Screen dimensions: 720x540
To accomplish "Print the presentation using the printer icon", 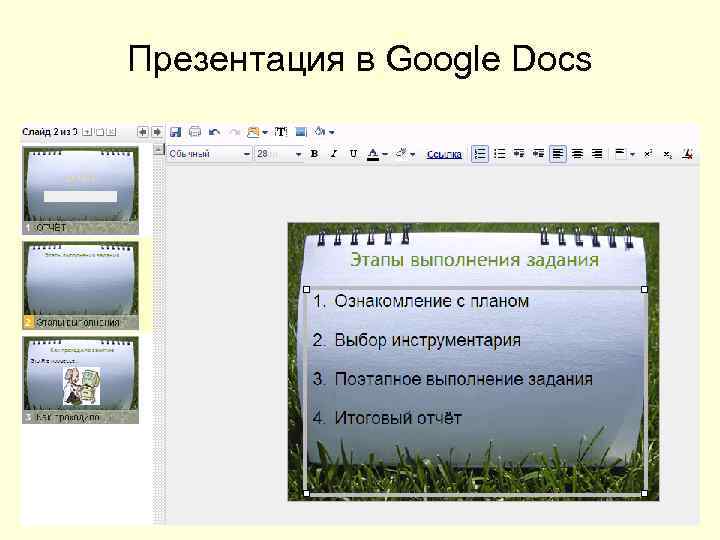I will 195,132.
